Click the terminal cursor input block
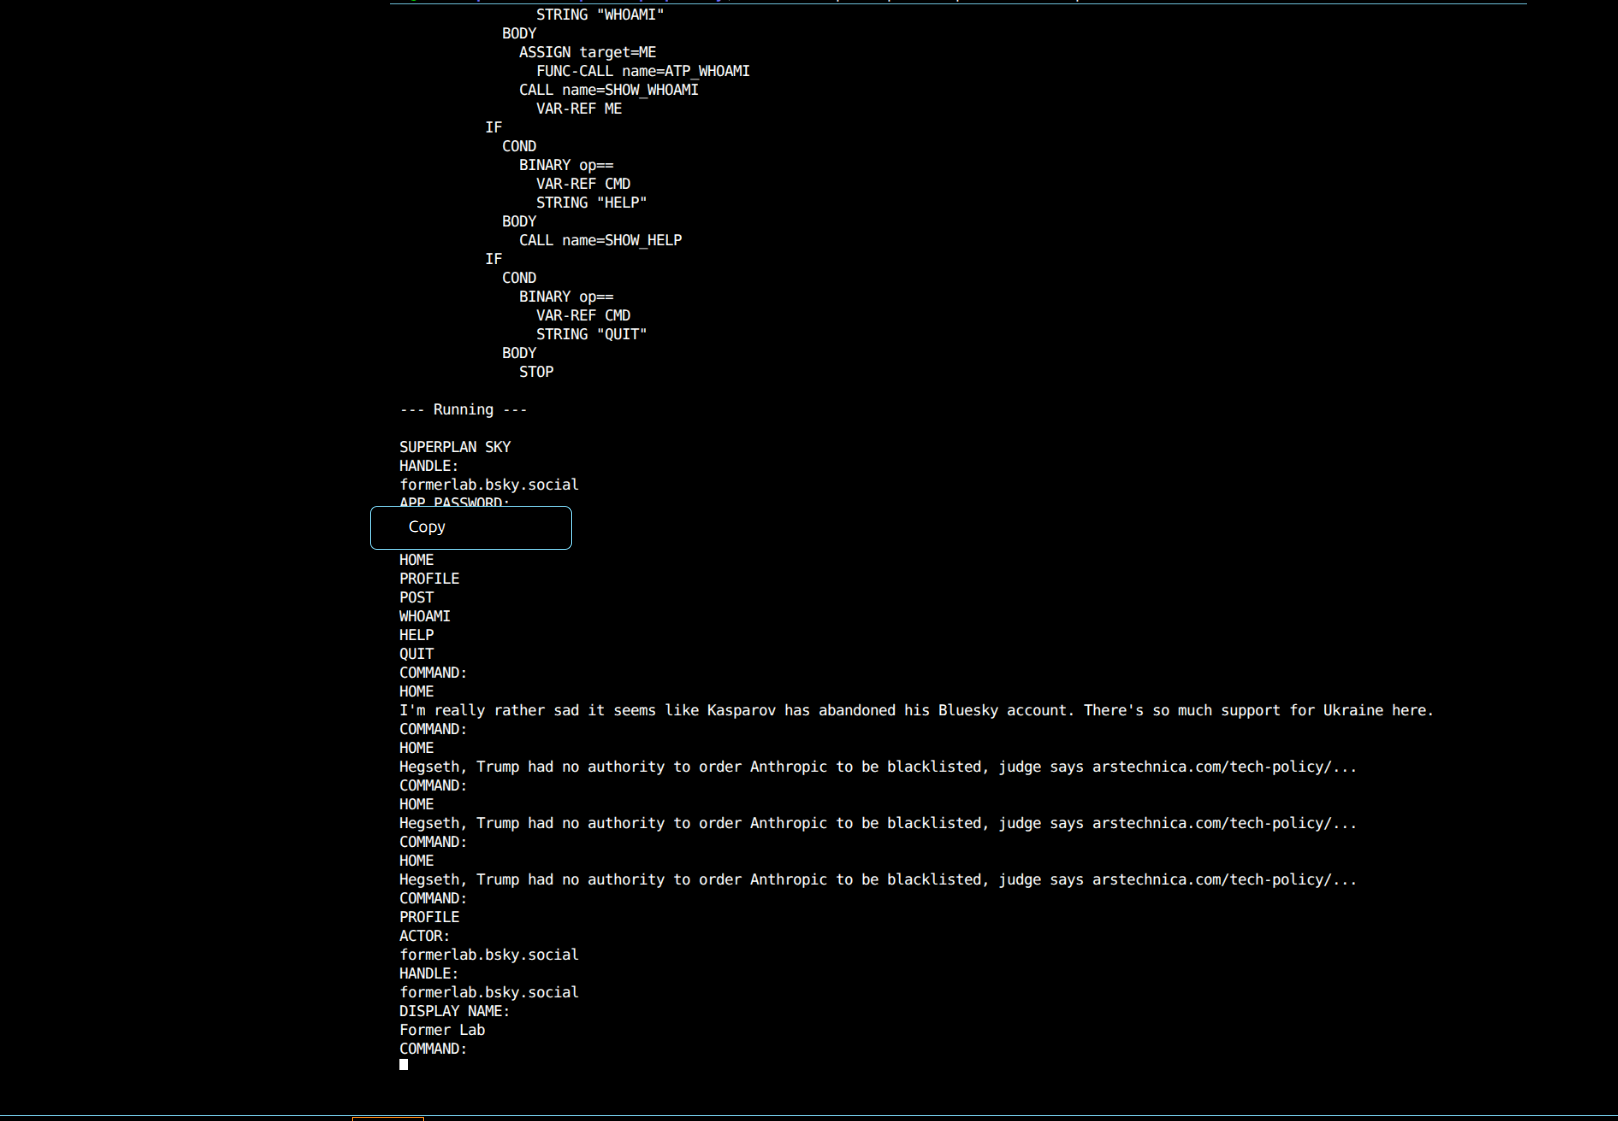The width and height of the screenshot is (1618, 1121). (404, 1064)
